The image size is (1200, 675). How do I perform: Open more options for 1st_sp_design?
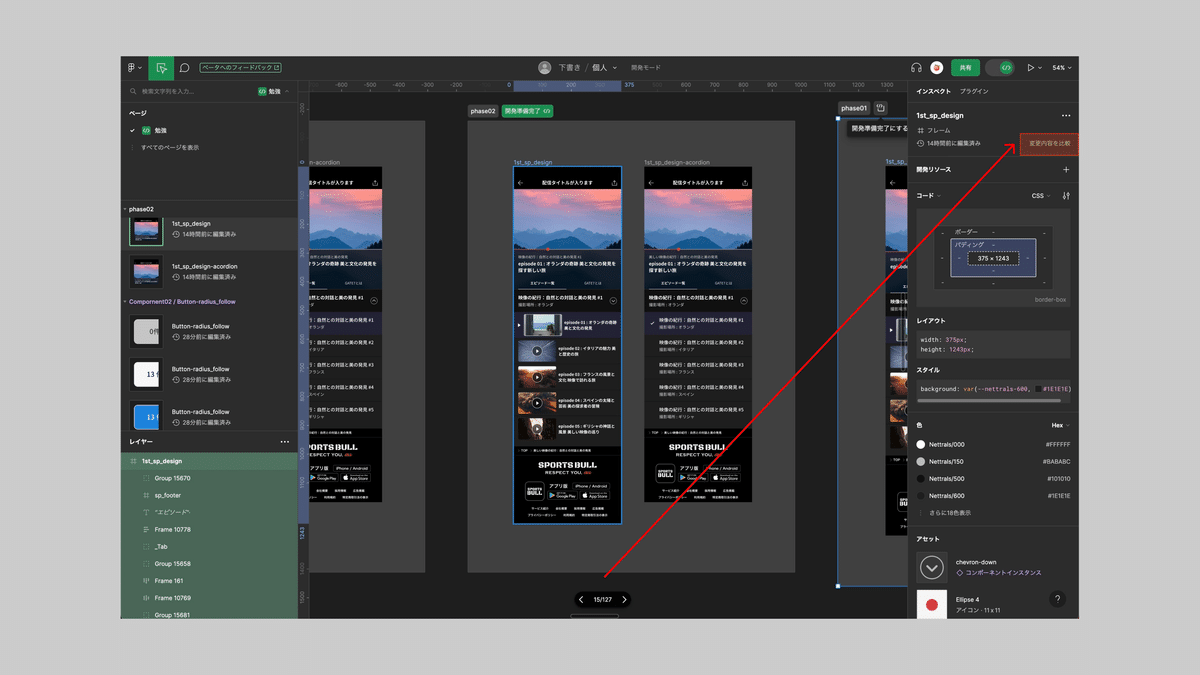coord(1066,116)
